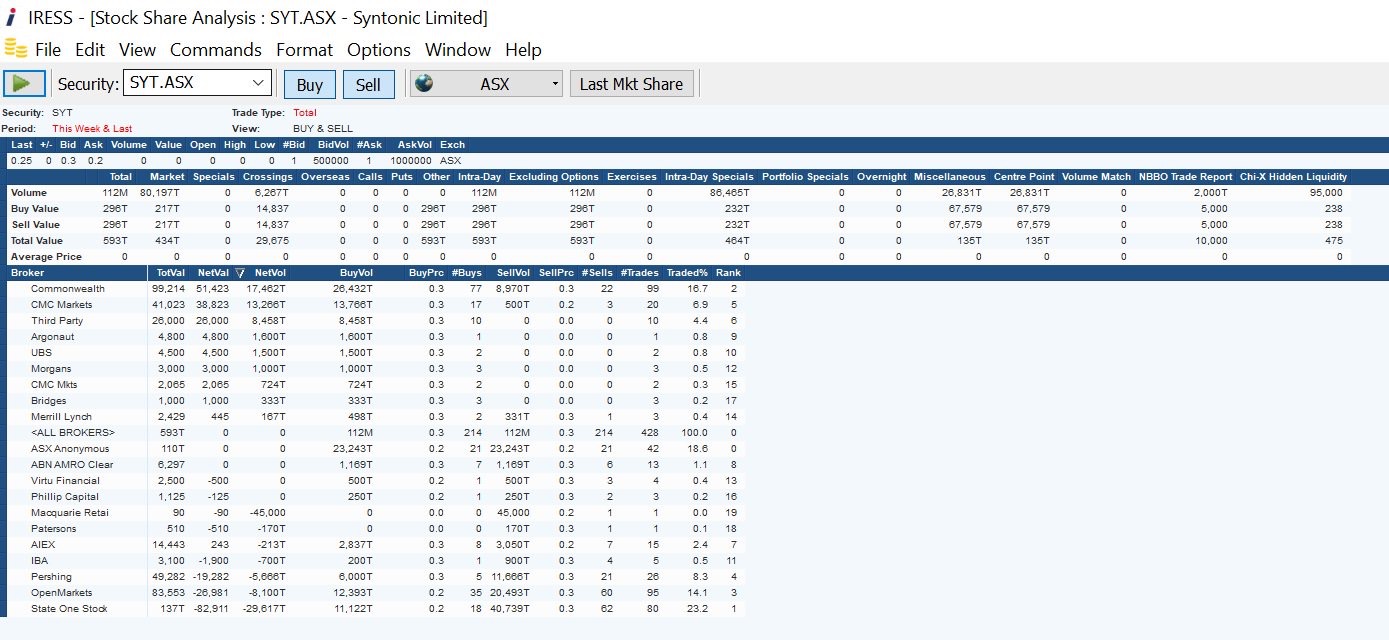Click the Crossings column header
This screenshot has width=1389, height=640.
tap(267, 177)
